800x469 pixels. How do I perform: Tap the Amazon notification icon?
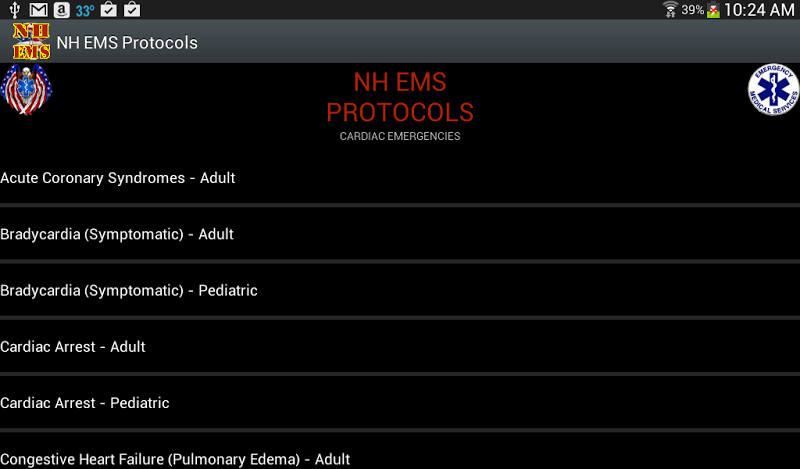[x=62, y=10]
